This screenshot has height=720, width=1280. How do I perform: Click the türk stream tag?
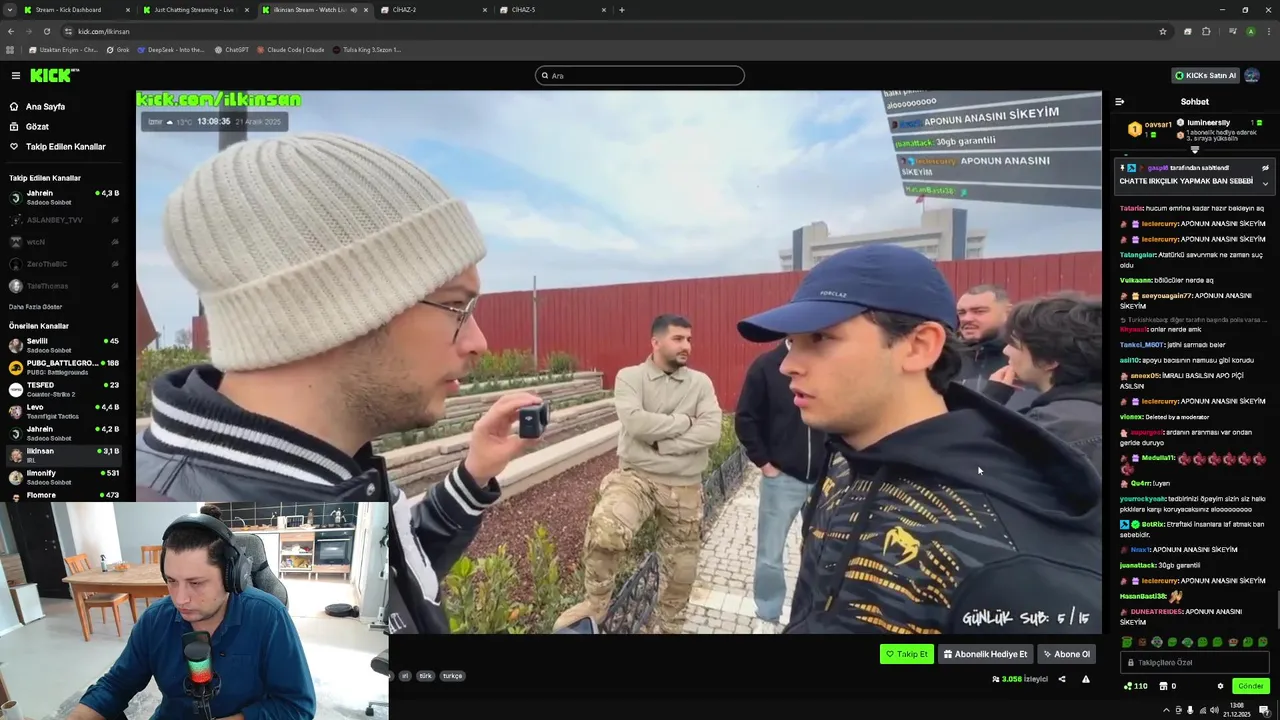[425, 676]
